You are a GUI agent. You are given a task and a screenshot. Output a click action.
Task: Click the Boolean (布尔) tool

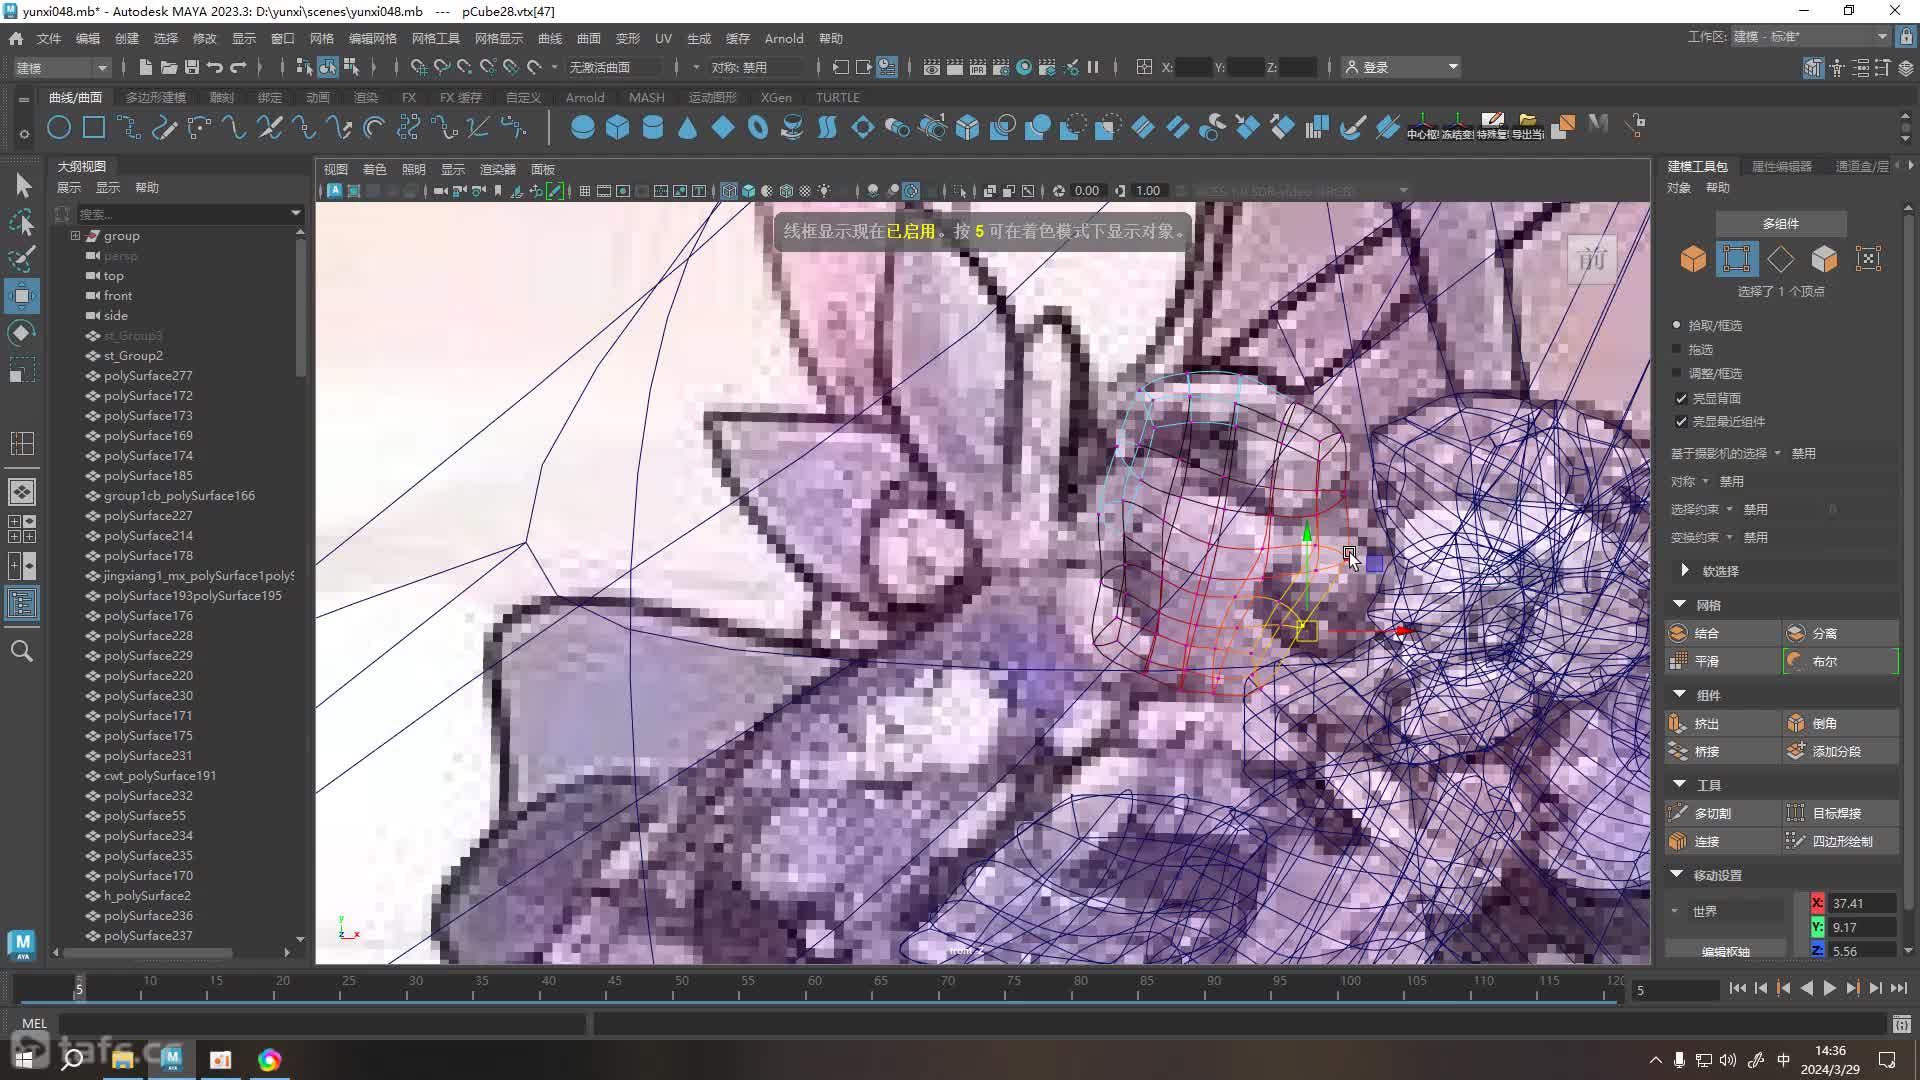[1840, 661]
